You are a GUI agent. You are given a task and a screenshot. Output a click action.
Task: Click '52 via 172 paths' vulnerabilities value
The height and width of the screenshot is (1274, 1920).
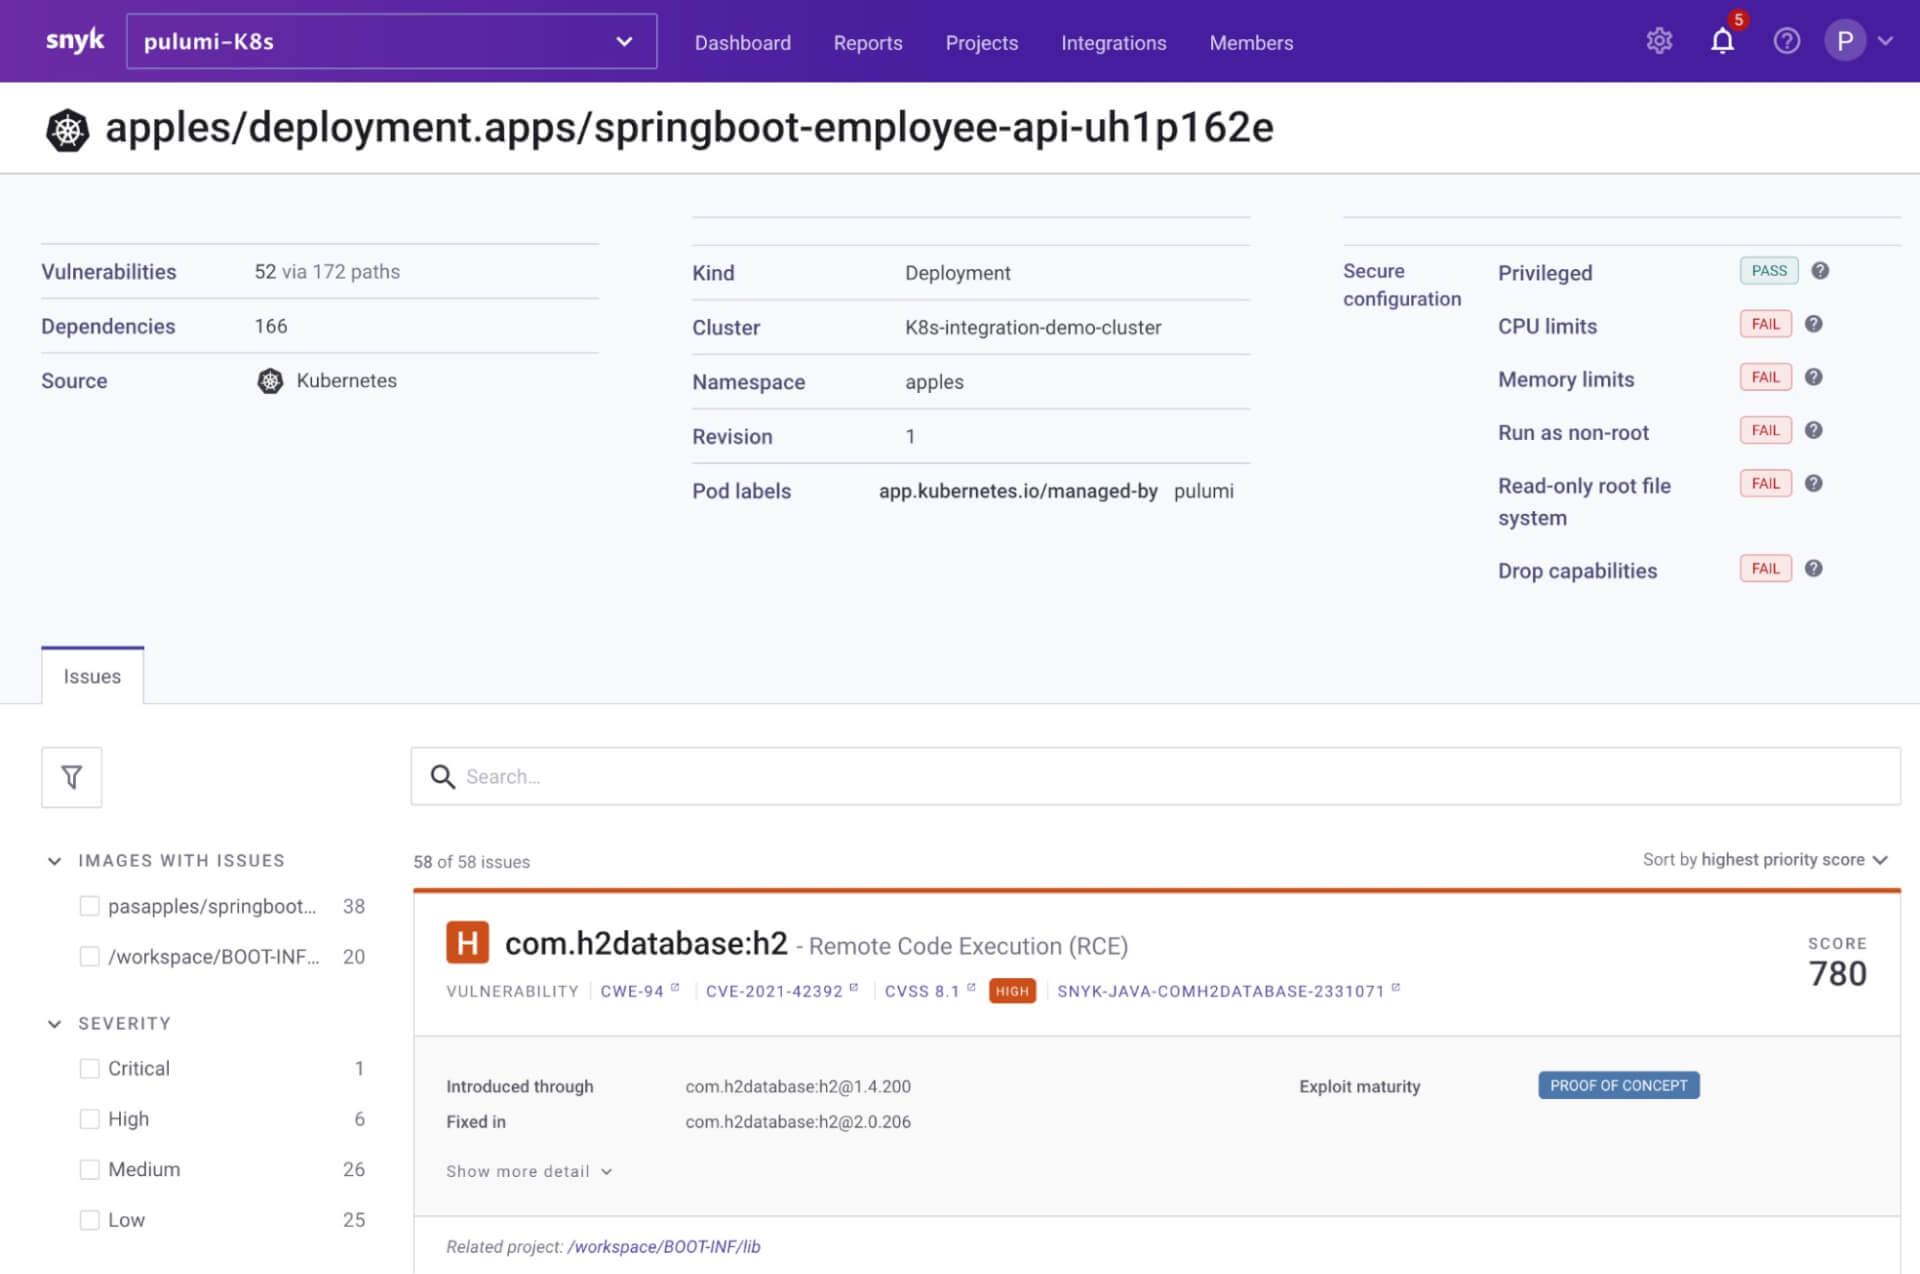pos(327,272)
